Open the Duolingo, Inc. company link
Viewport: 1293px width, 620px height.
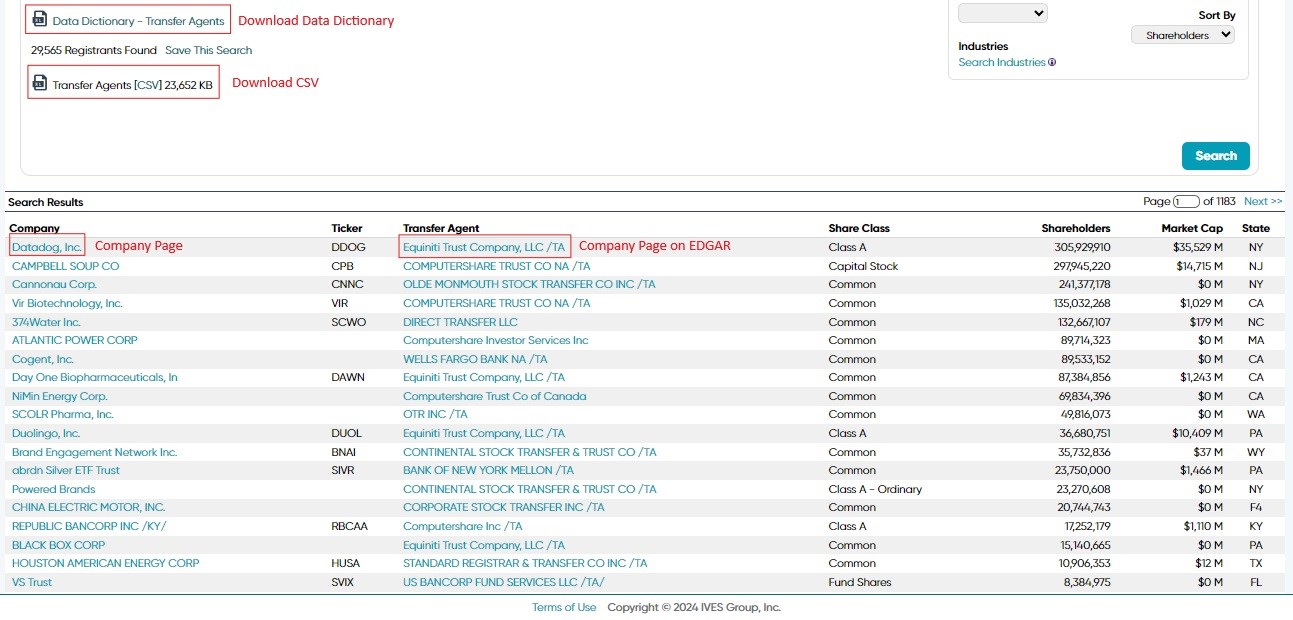[46, 433]
